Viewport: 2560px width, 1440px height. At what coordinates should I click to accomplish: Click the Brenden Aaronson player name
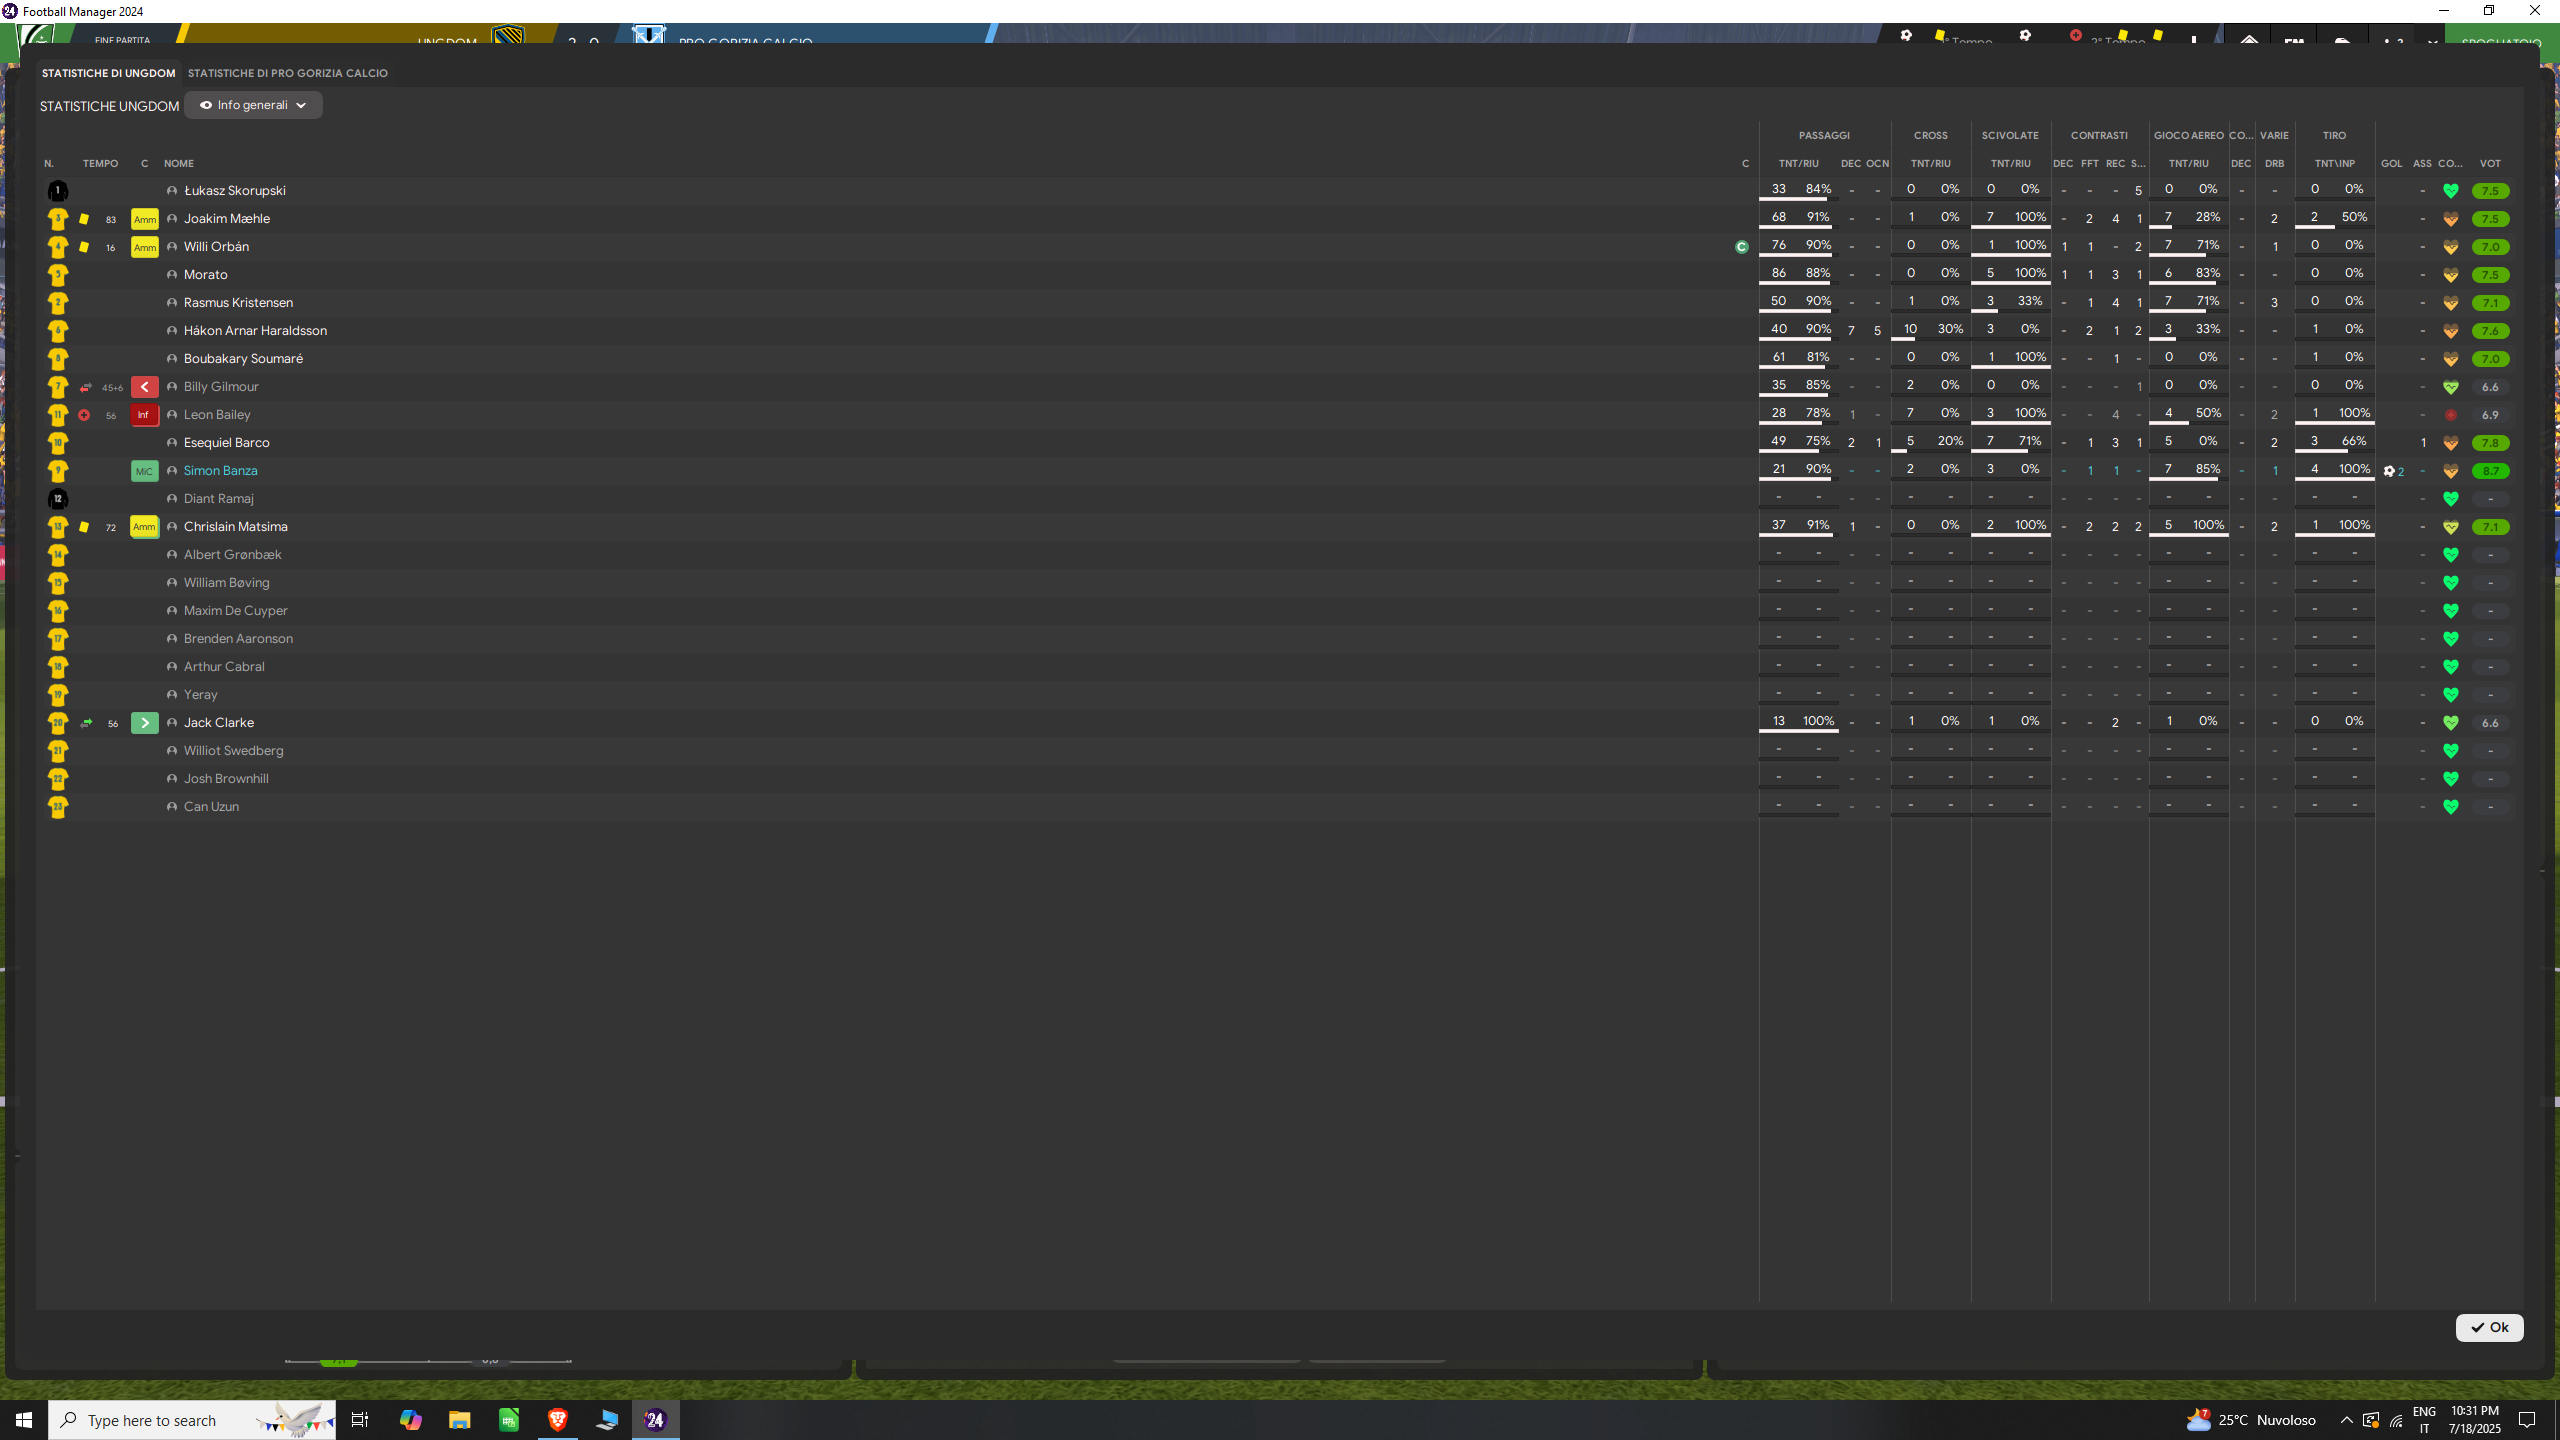(238, 638)
